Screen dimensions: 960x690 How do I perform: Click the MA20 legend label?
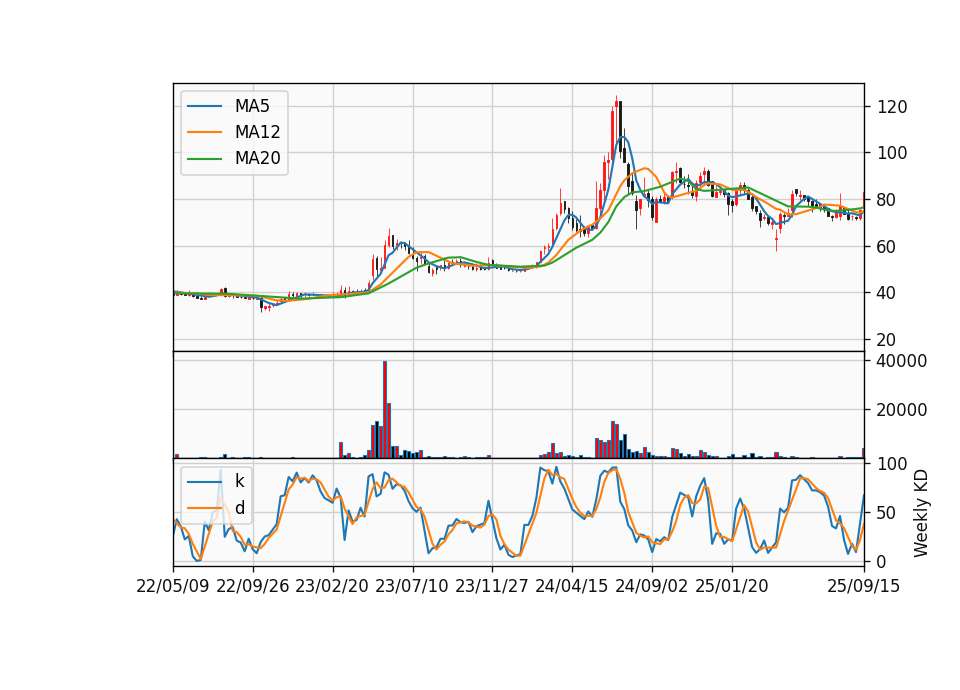257,159
